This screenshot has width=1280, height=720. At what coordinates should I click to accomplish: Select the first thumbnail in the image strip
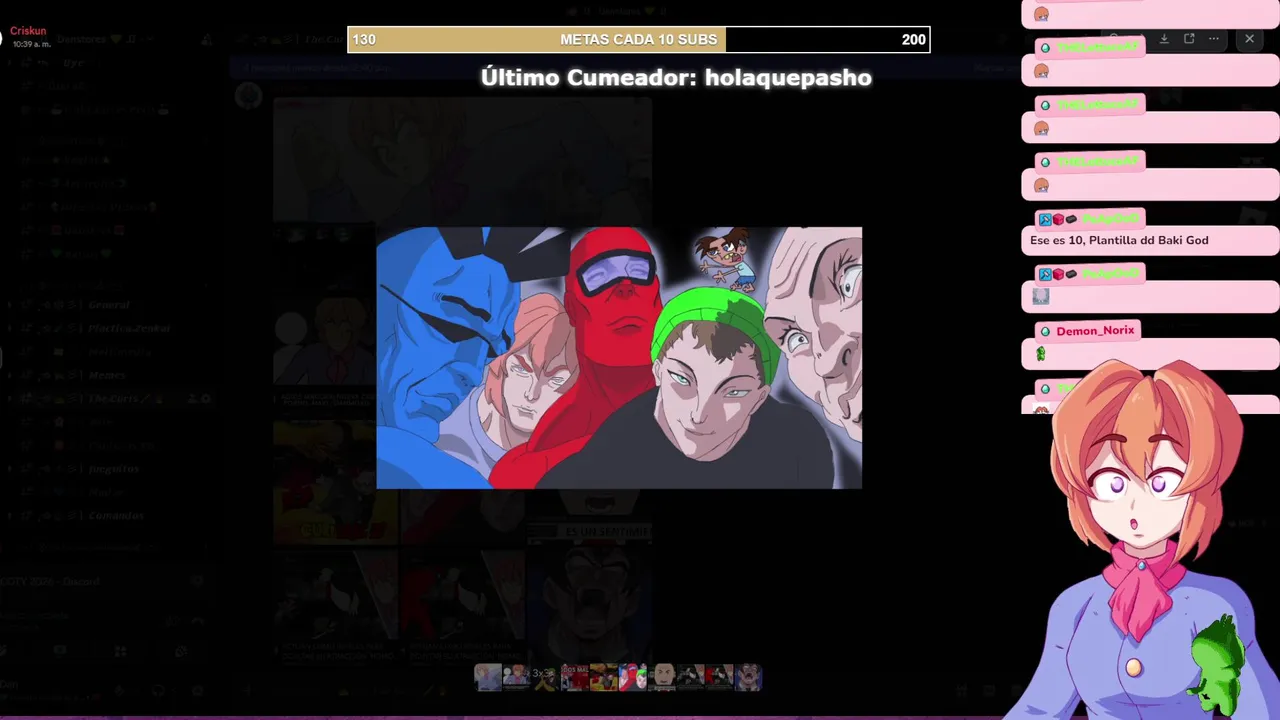point(488,677)
